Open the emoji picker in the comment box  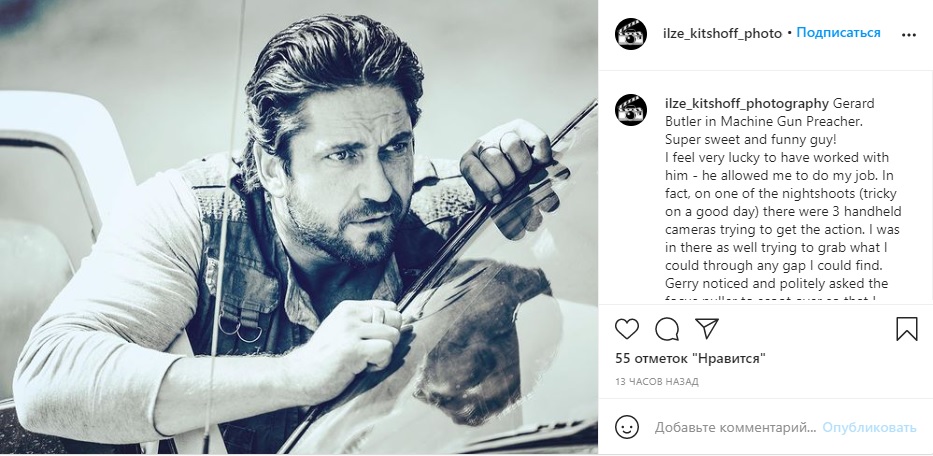pyautogui.click(x=627, y=428)
